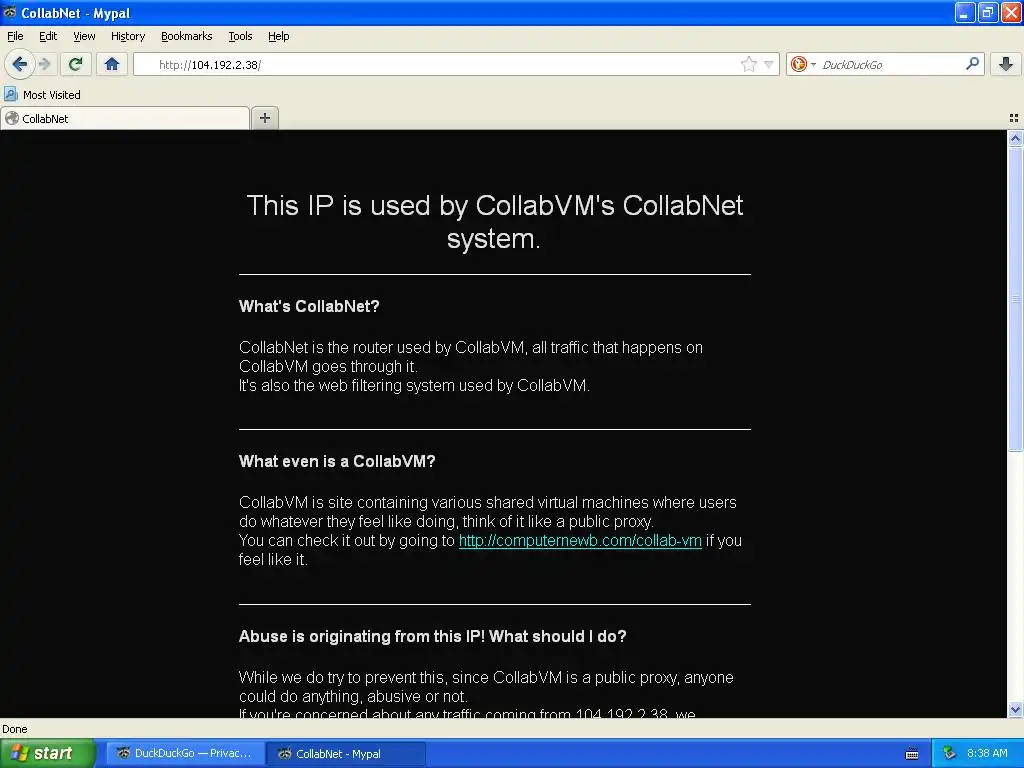Screen dimensions: 1024x768
Task: Click the 8:38 AM system clock
Action: (x=987, y=753)
